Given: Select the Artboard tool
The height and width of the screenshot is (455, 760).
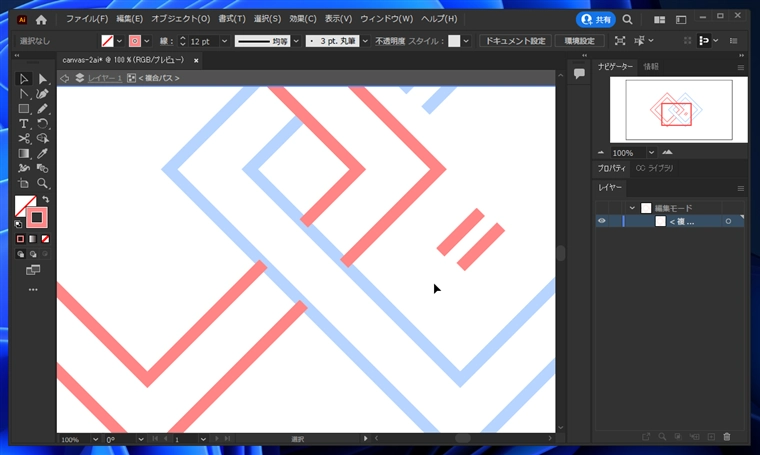Looking at the screenshot, I should click(23, 184).
